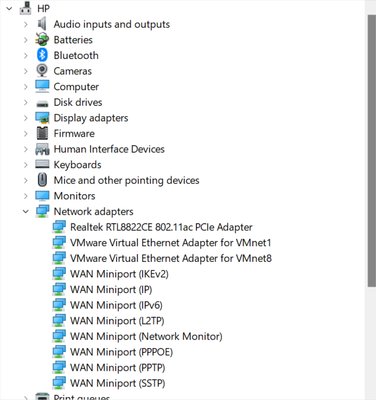Collapse the Network adapters category

point(26,211)
